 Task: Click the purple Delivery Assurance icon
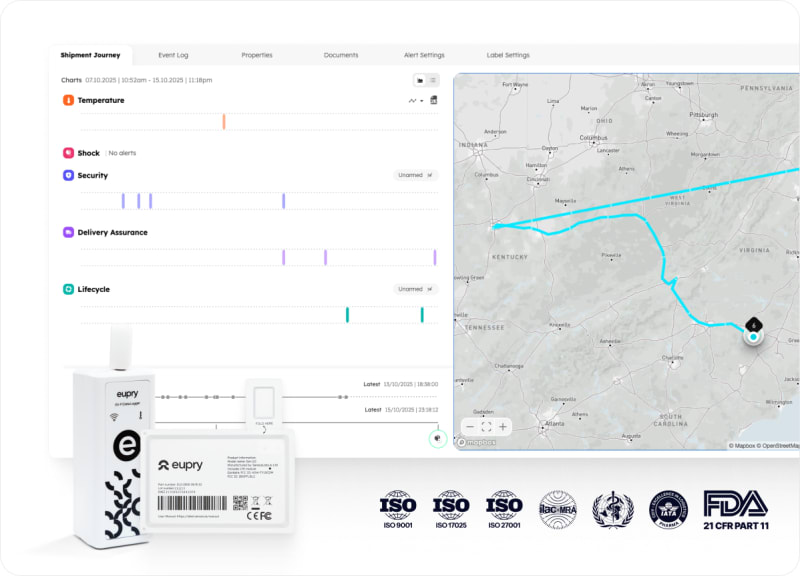(68, 232)
